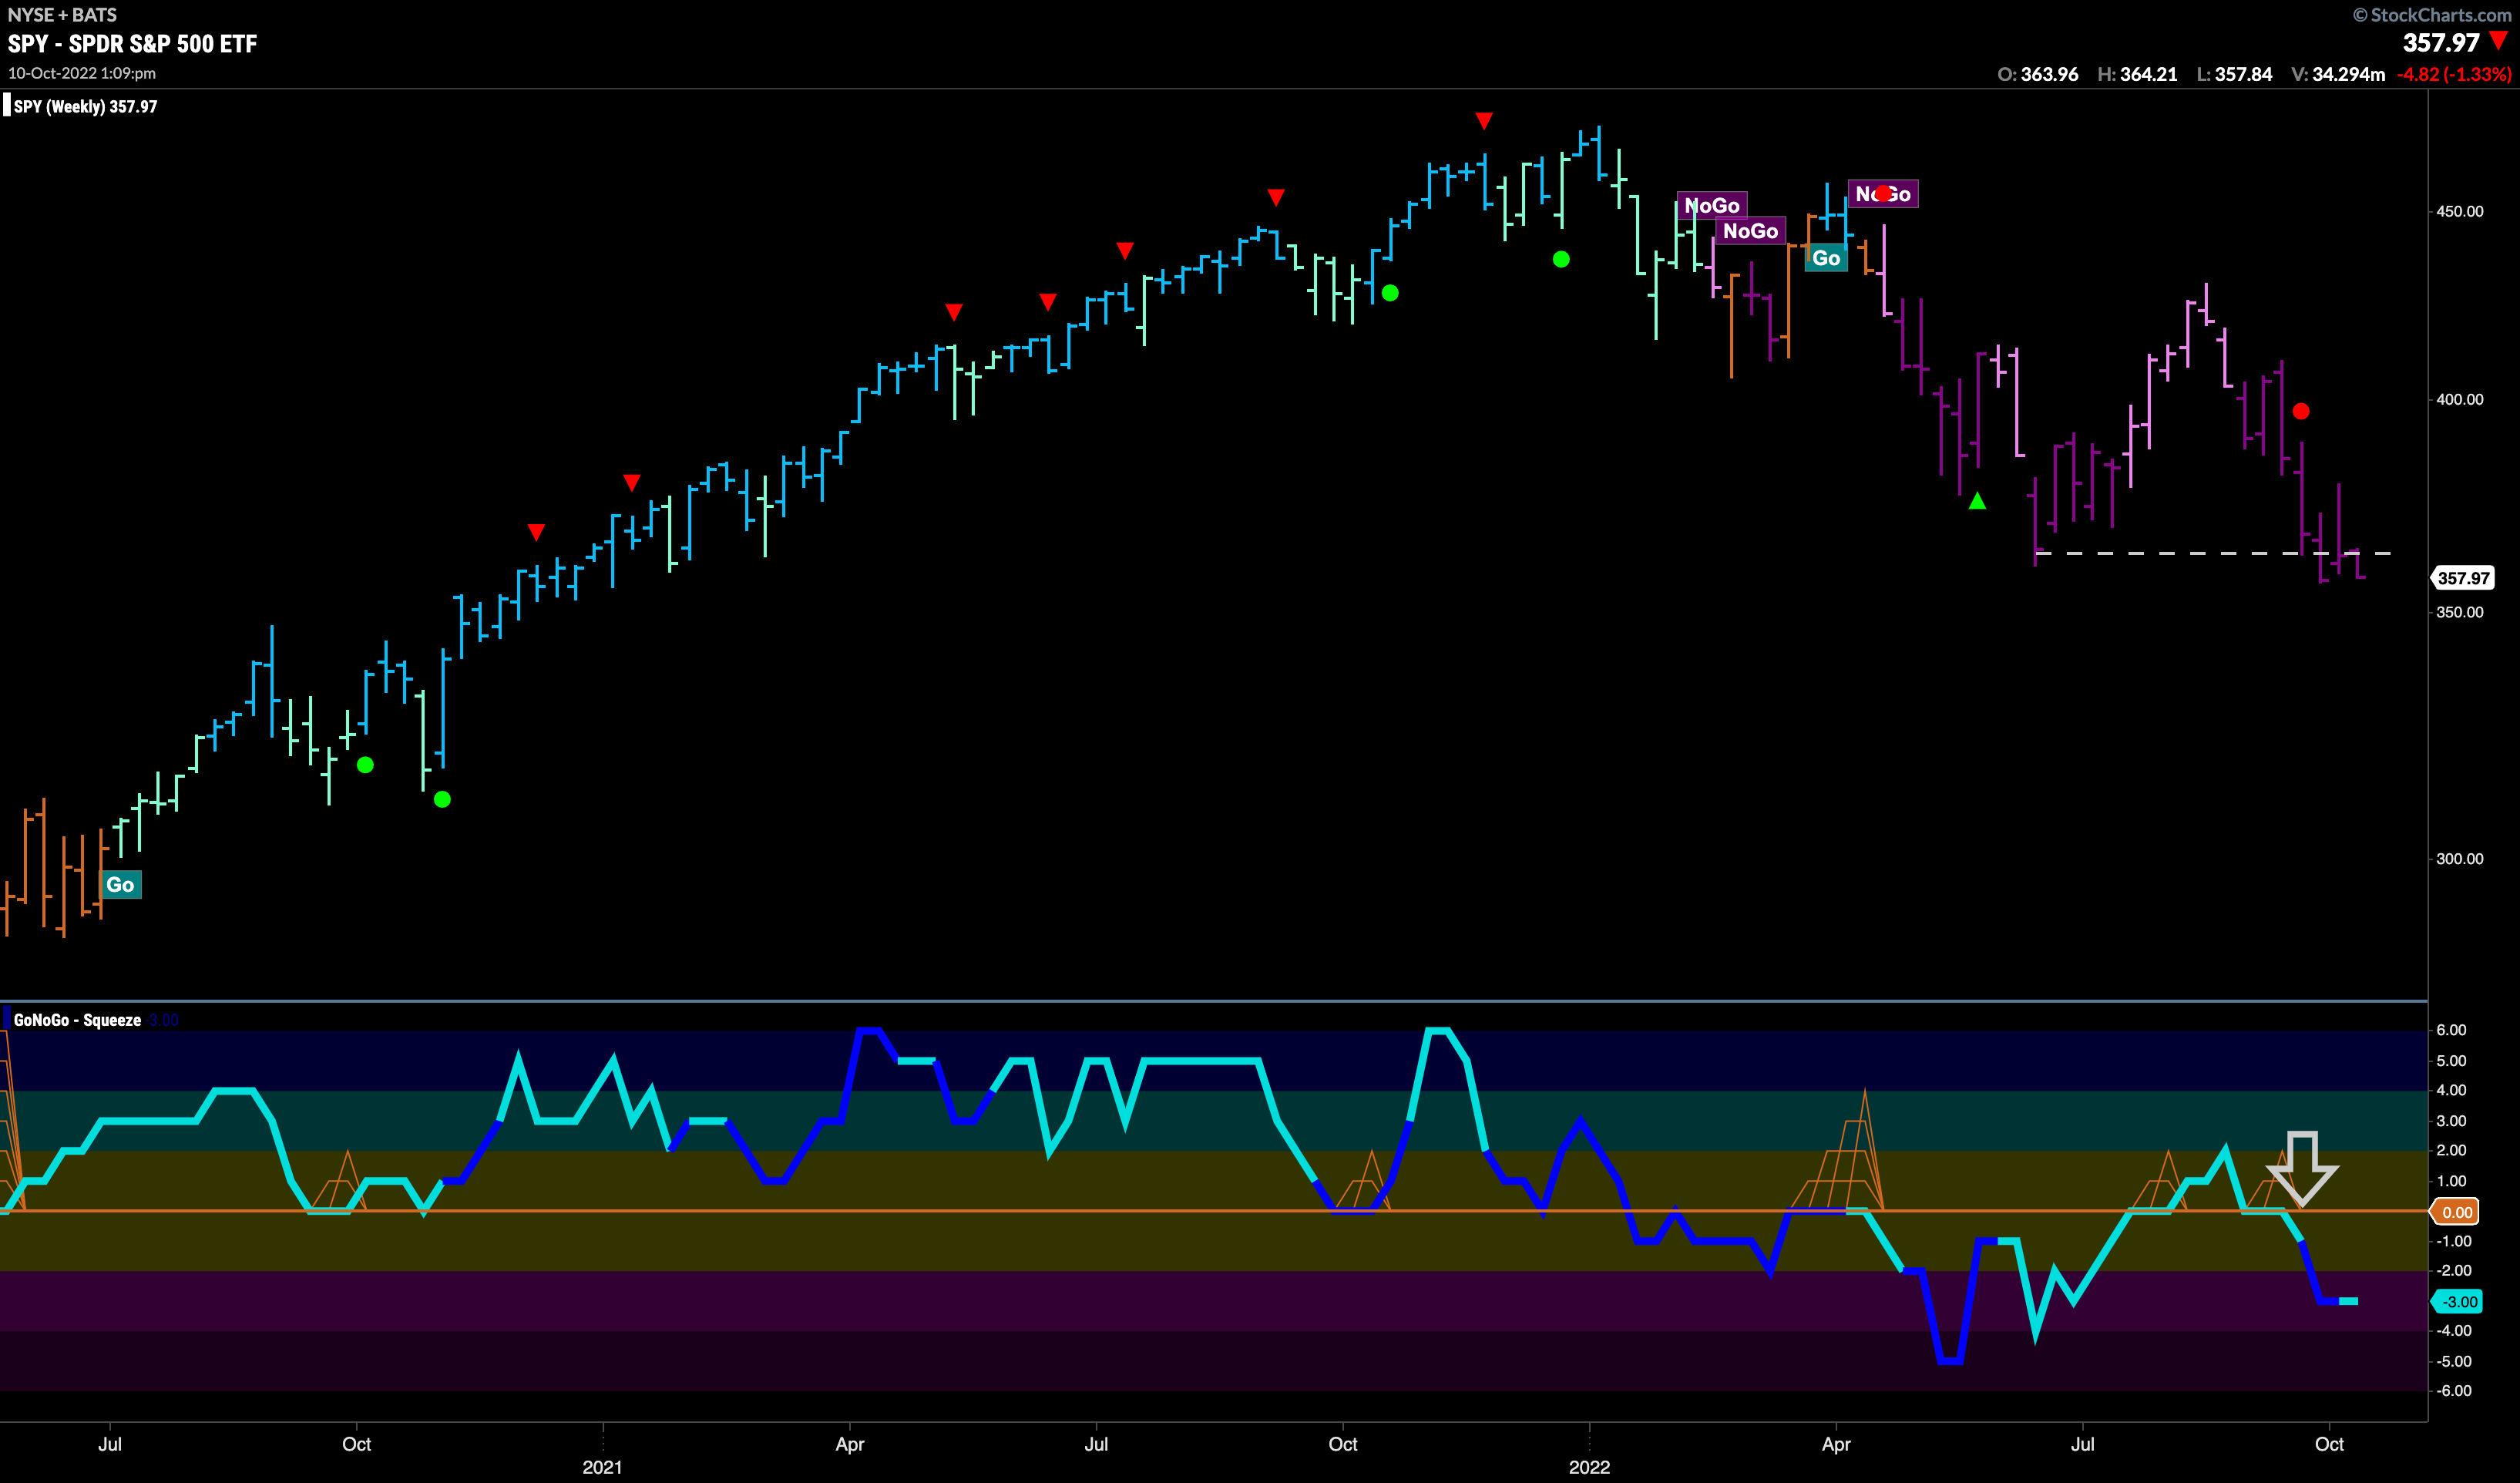This screenshot has height=1483, width=2520.
Task: Select the 350.00 price axis label
Action: [x=2459, y=612]
